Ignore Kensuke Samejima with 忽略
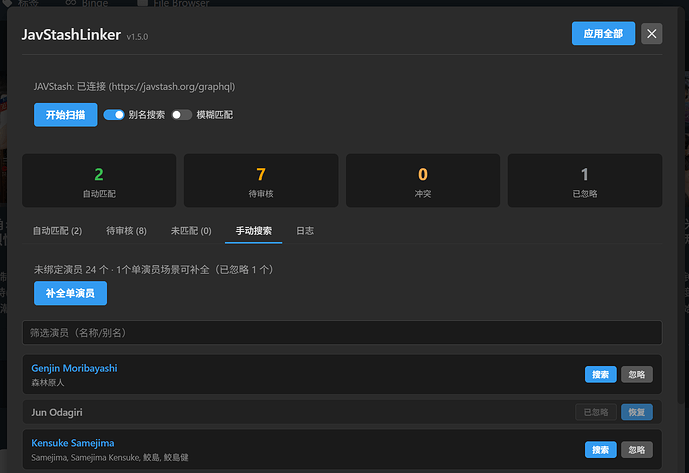The image size is (689, 473). (x=637, y=450)
